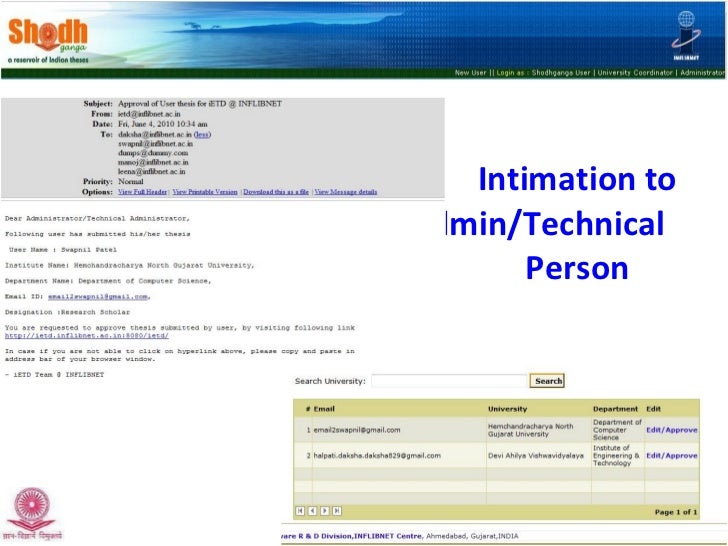
Task: Collapse recipients with the less link
Action: tap(202, 134)
